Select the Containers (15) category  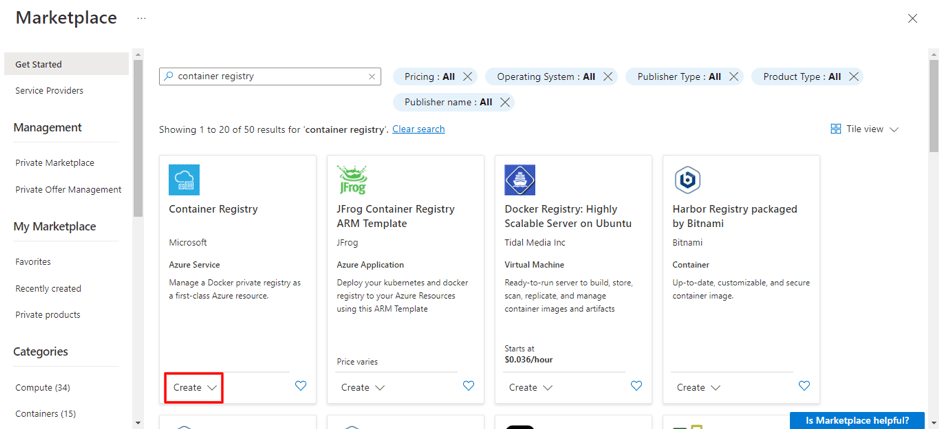46,413
